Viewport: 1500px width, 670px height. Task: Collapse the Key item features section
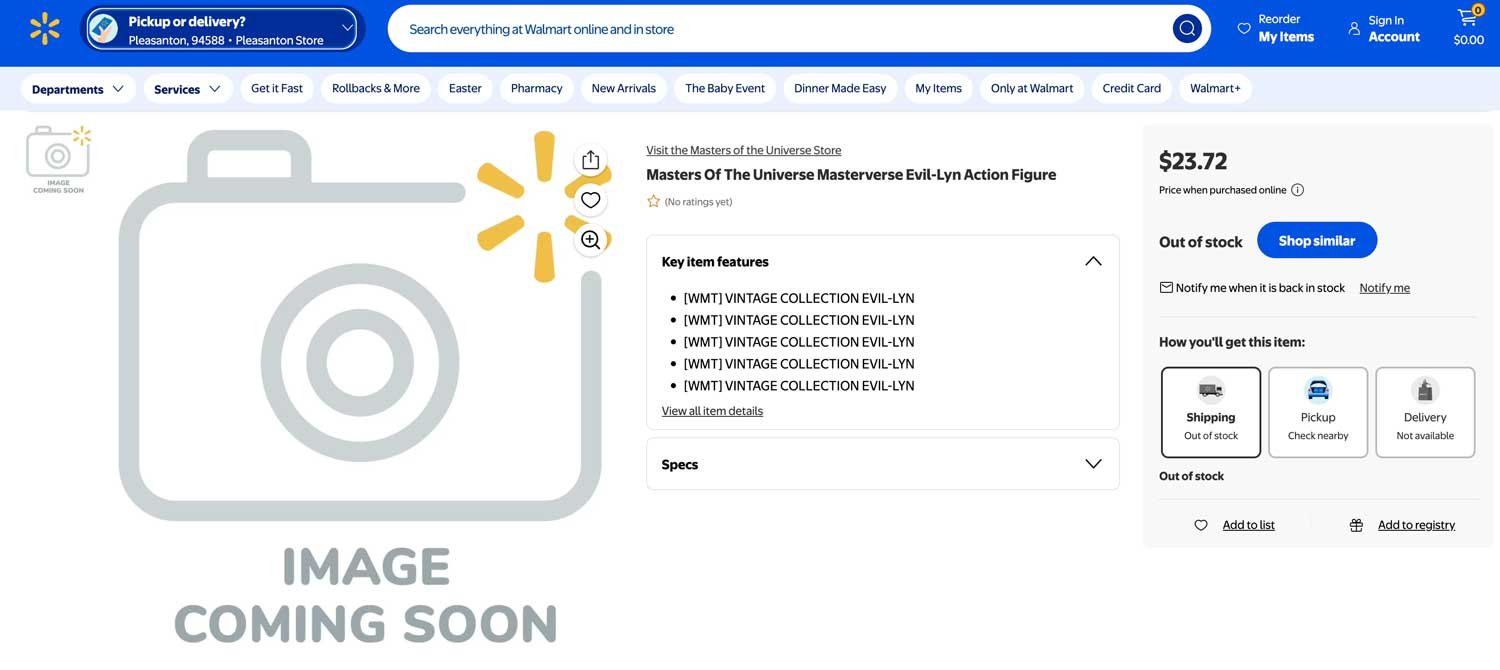[x=1093, y=261]
